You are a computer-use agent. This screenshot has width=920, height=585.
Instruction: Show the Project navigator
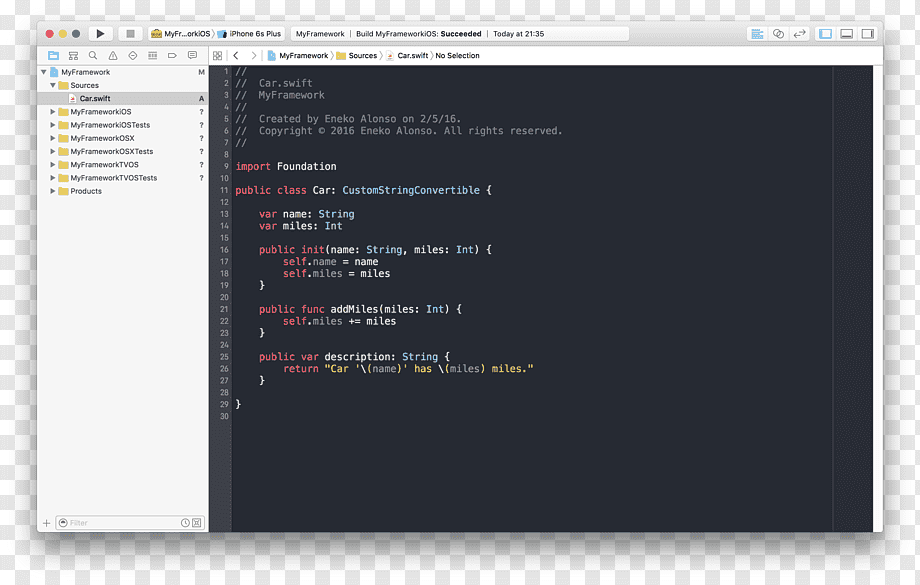point(53,56)
